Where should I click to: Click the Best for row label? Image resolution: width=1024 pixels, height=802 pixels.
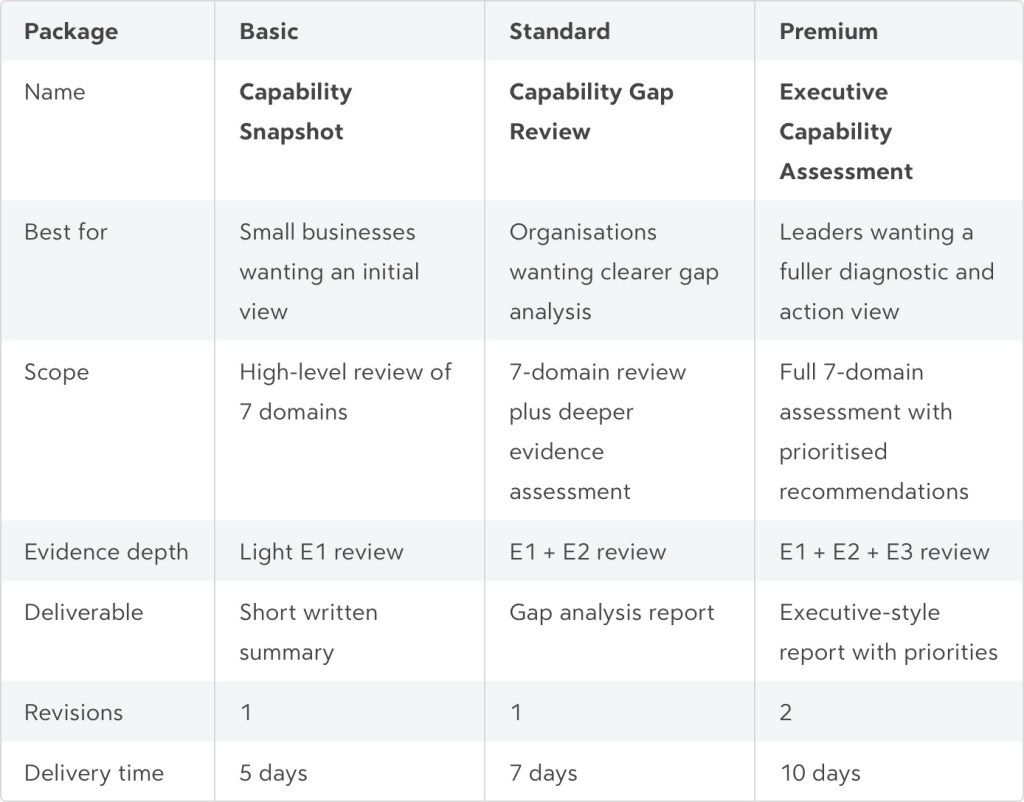66,232
